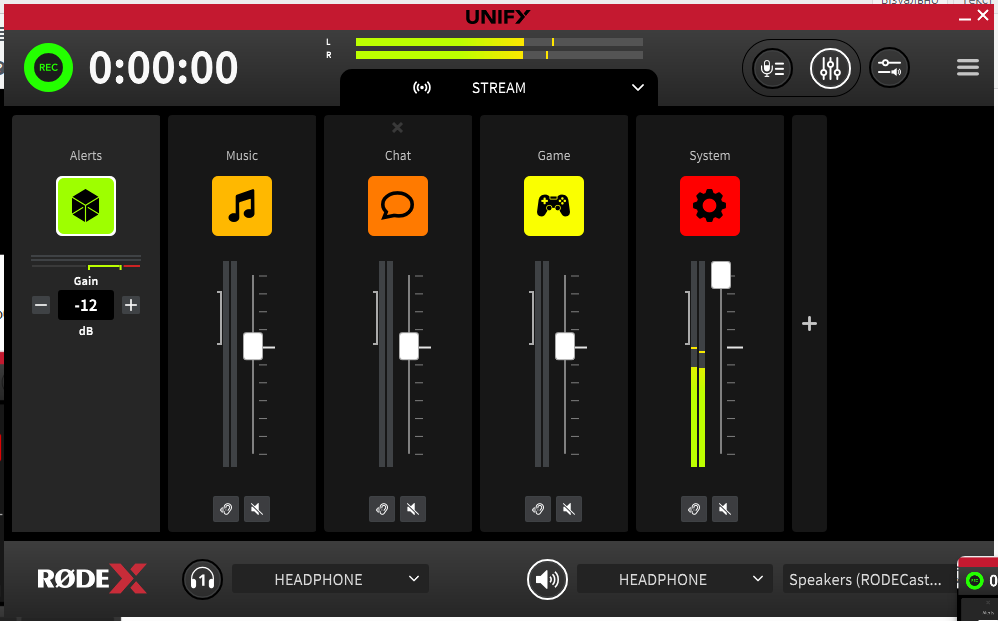
Task: Click the green REC record button
Action: pos(46,68)
